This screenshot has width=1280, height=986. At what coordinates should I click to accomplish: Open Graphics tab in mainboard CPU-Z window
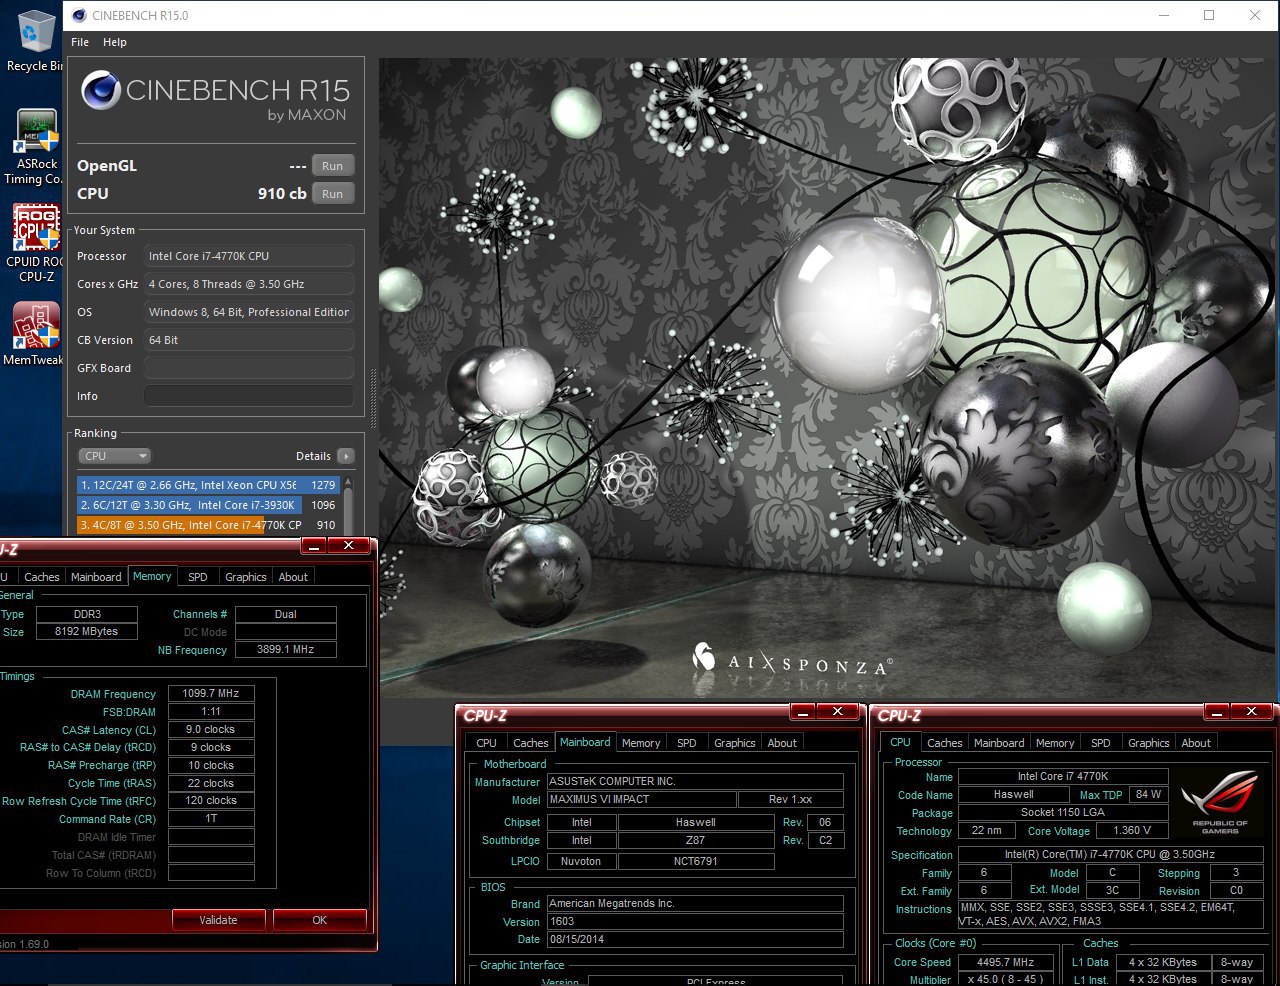pos(735,743)
